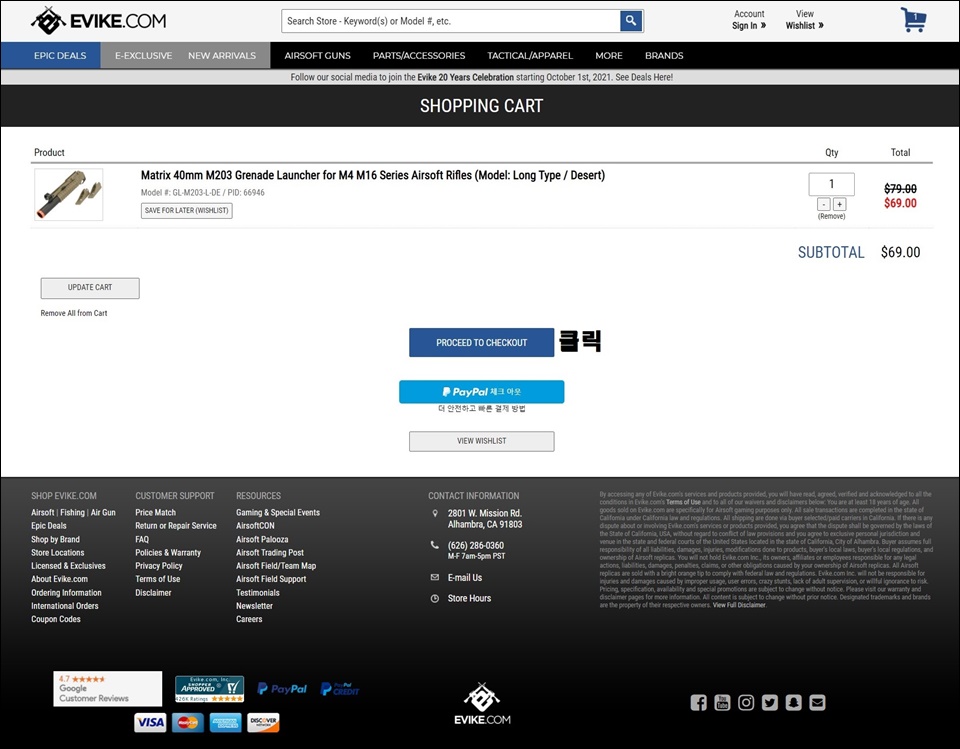Open the View Wishlist header link
The height and width of the screenshot is (749, 960).
[804, 20]
